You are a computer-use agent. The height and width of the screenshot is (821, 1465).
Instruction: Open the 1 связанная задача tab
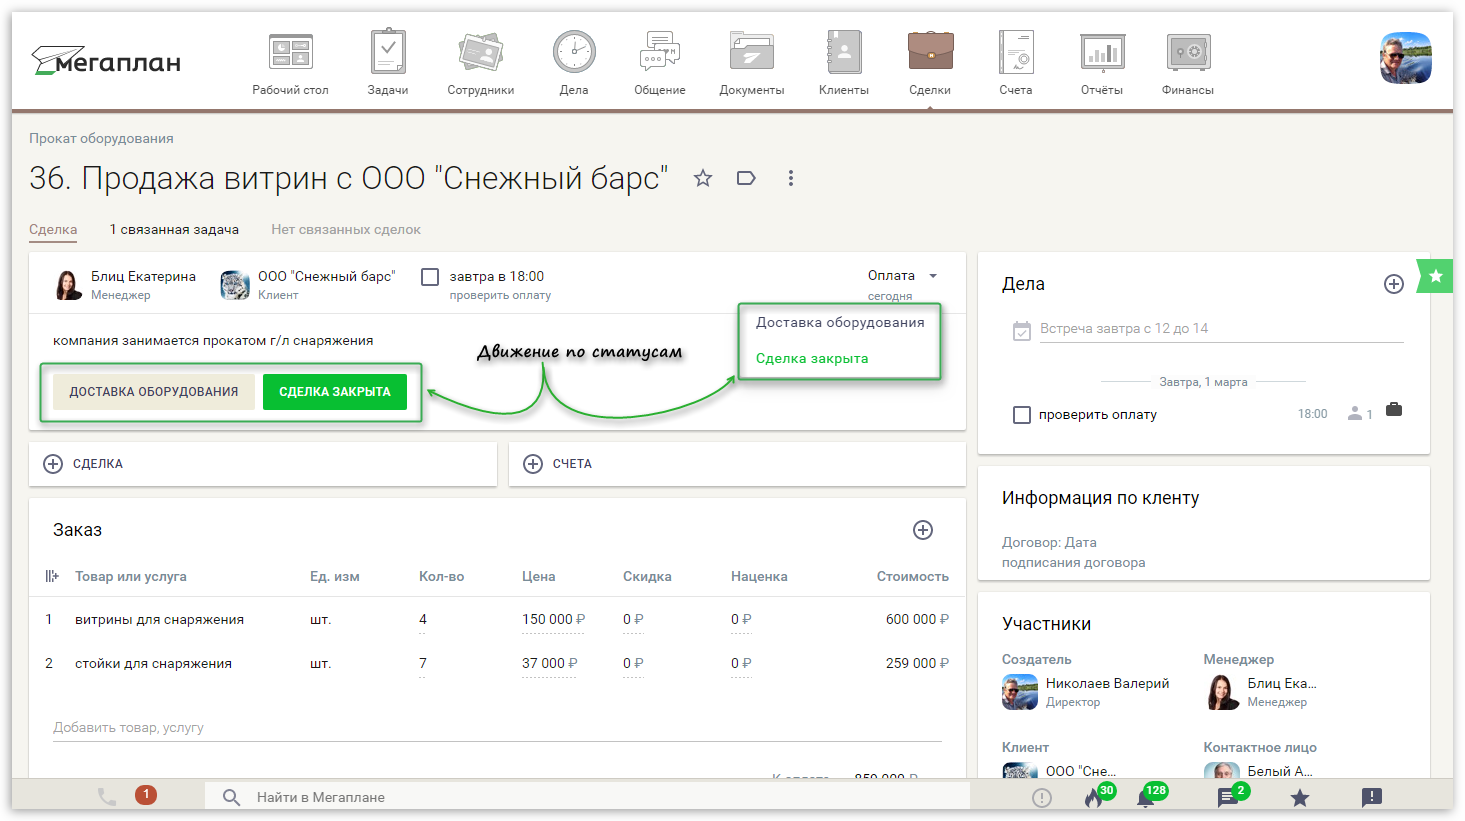pos(174,229)
